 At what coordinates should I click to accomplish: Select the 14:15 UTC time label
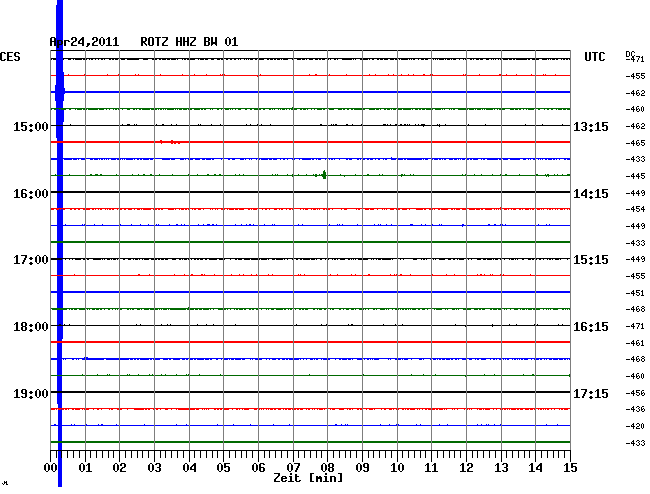(591, 194)
